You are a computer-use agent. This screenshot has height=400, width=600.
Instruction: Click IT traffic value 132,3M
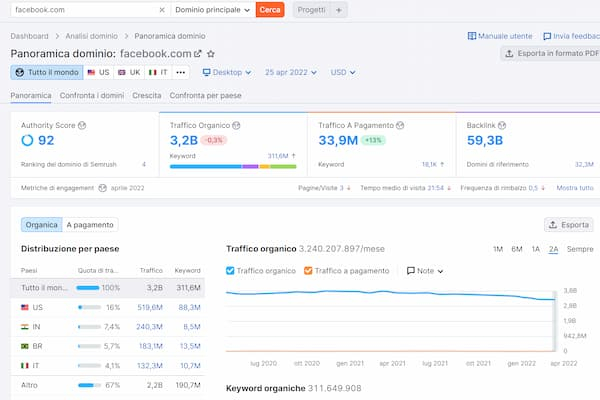click(150, 366)
